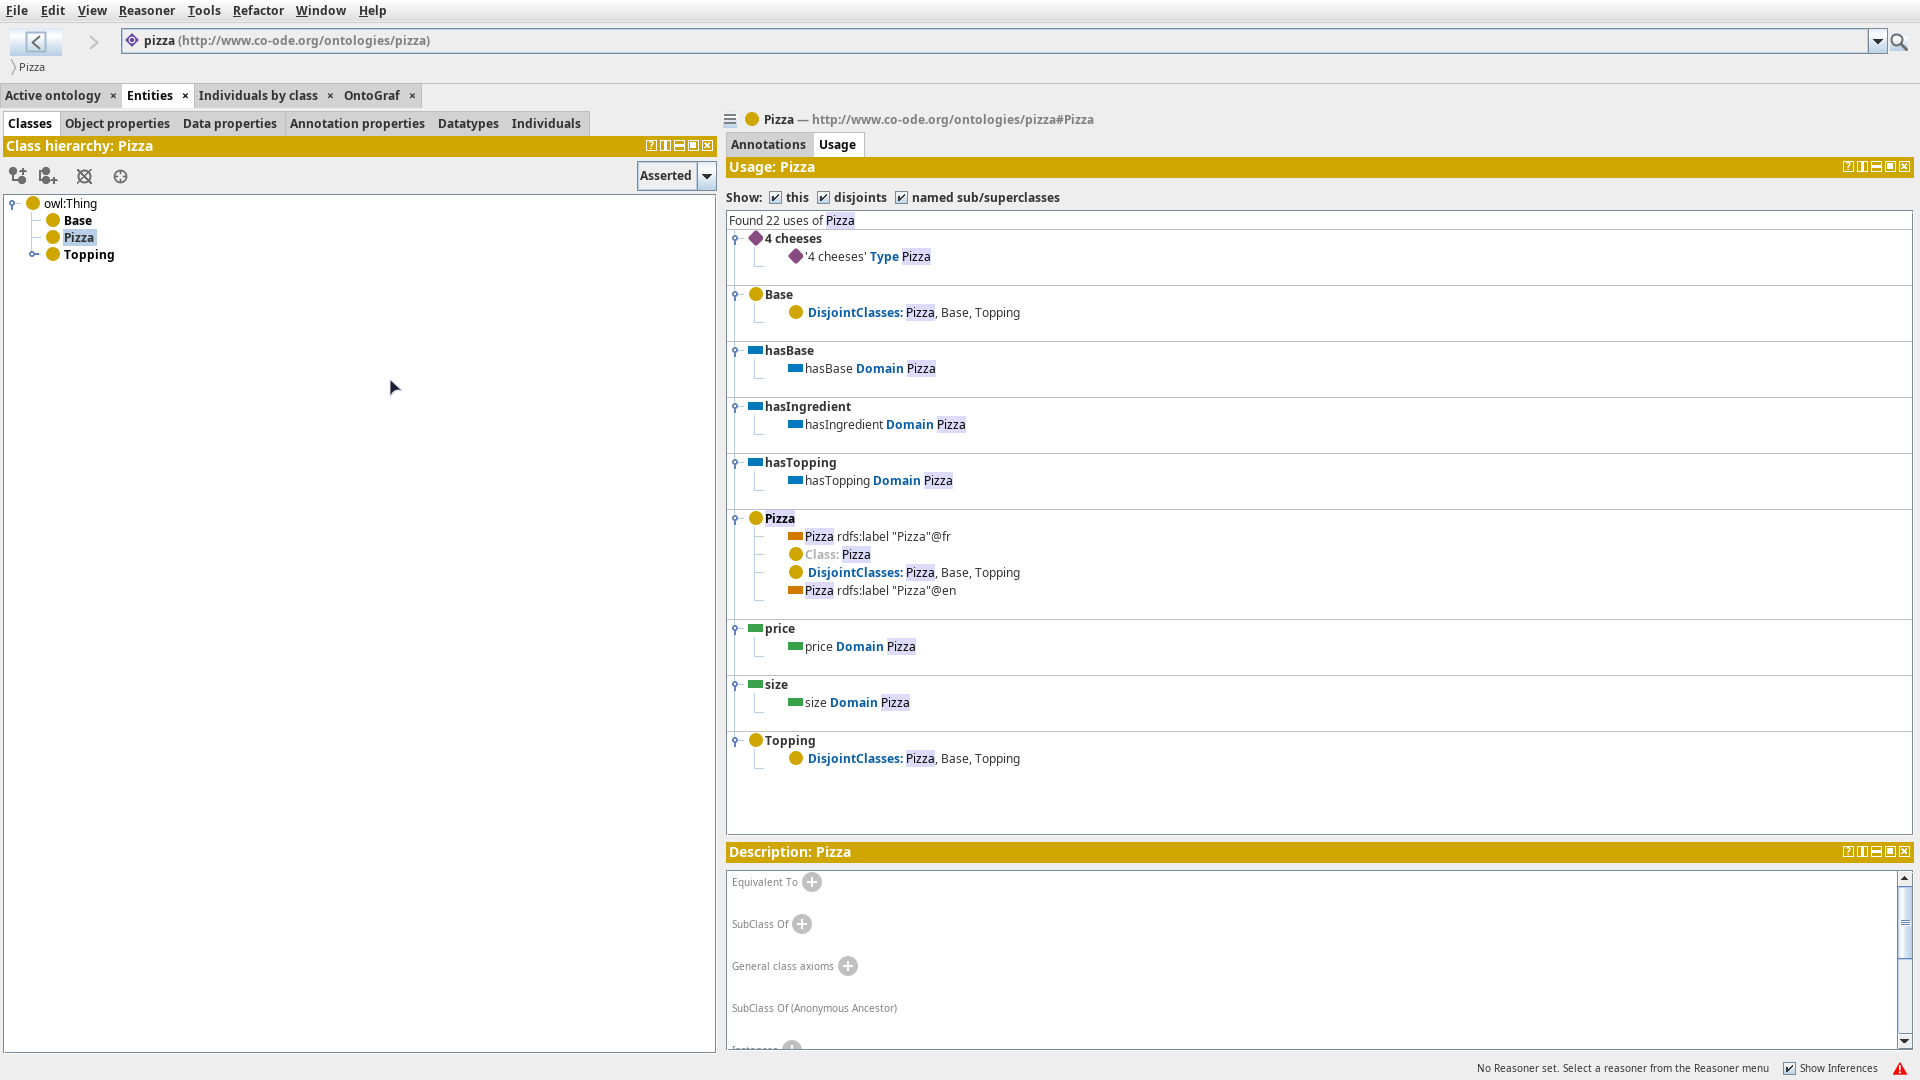Click the plus icon next to SubClass Of
This screenshot has height=1080, width=1920.
coord(802,924)
